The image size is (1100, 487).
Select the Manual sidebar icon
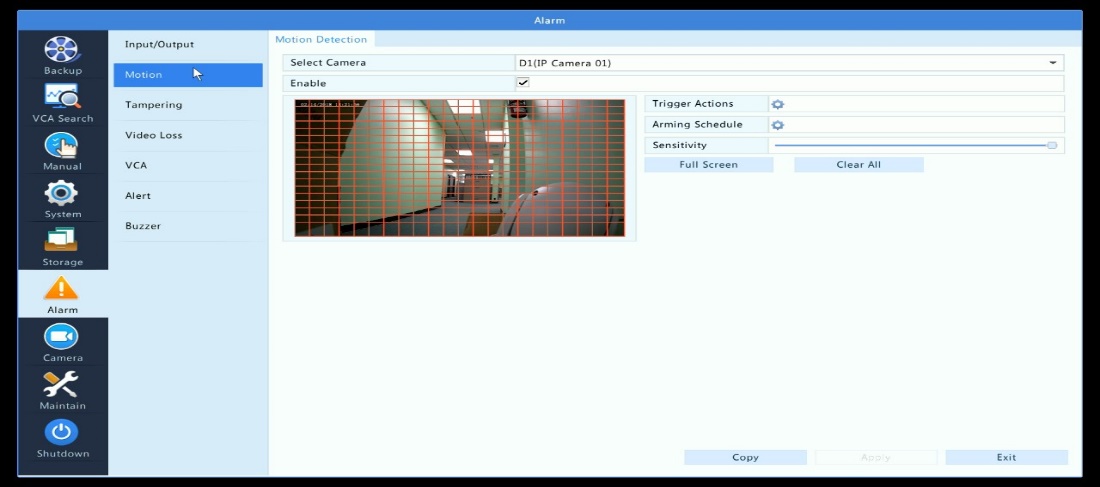(x=62, y=146)
